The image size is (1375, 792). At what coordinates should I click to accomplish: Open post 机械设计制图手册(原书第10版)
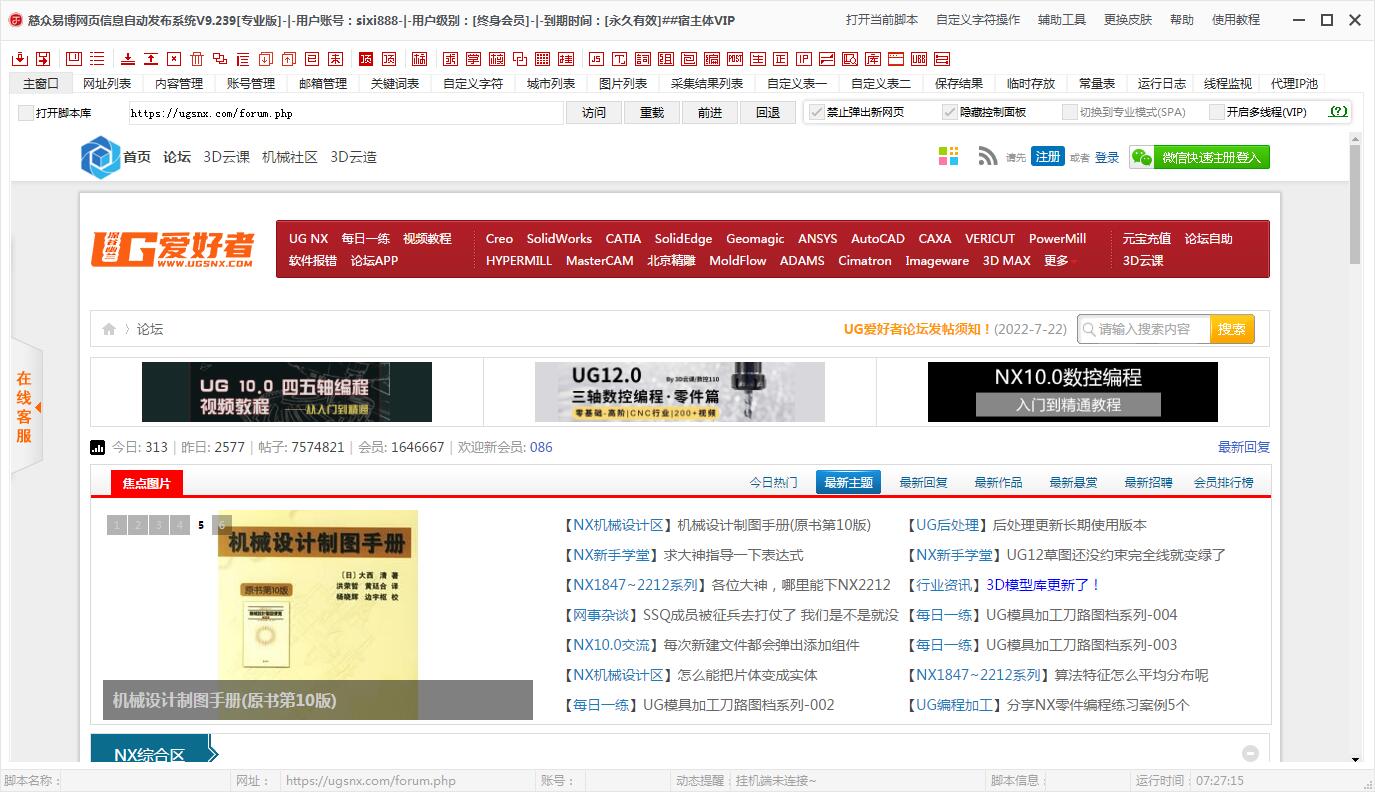click(x=774, y=525)
